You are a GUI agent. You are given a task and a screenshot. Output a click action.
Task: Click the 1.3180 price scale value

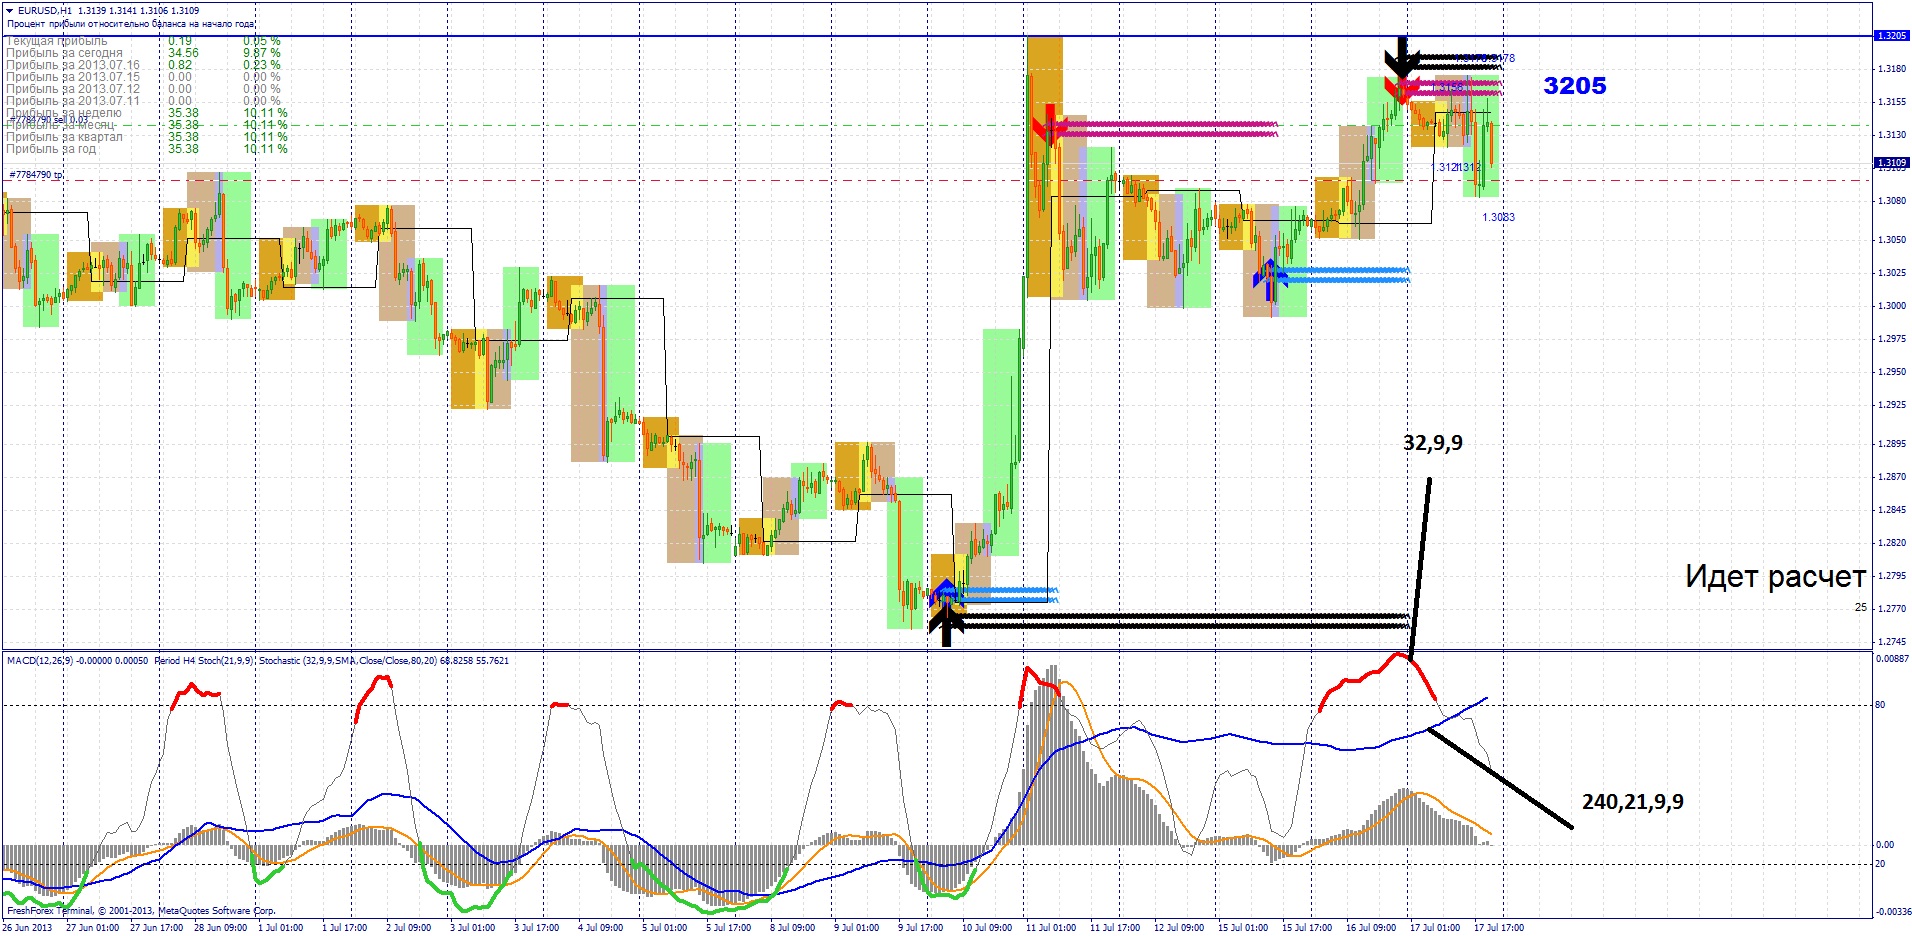click(x=1891, y=69)
